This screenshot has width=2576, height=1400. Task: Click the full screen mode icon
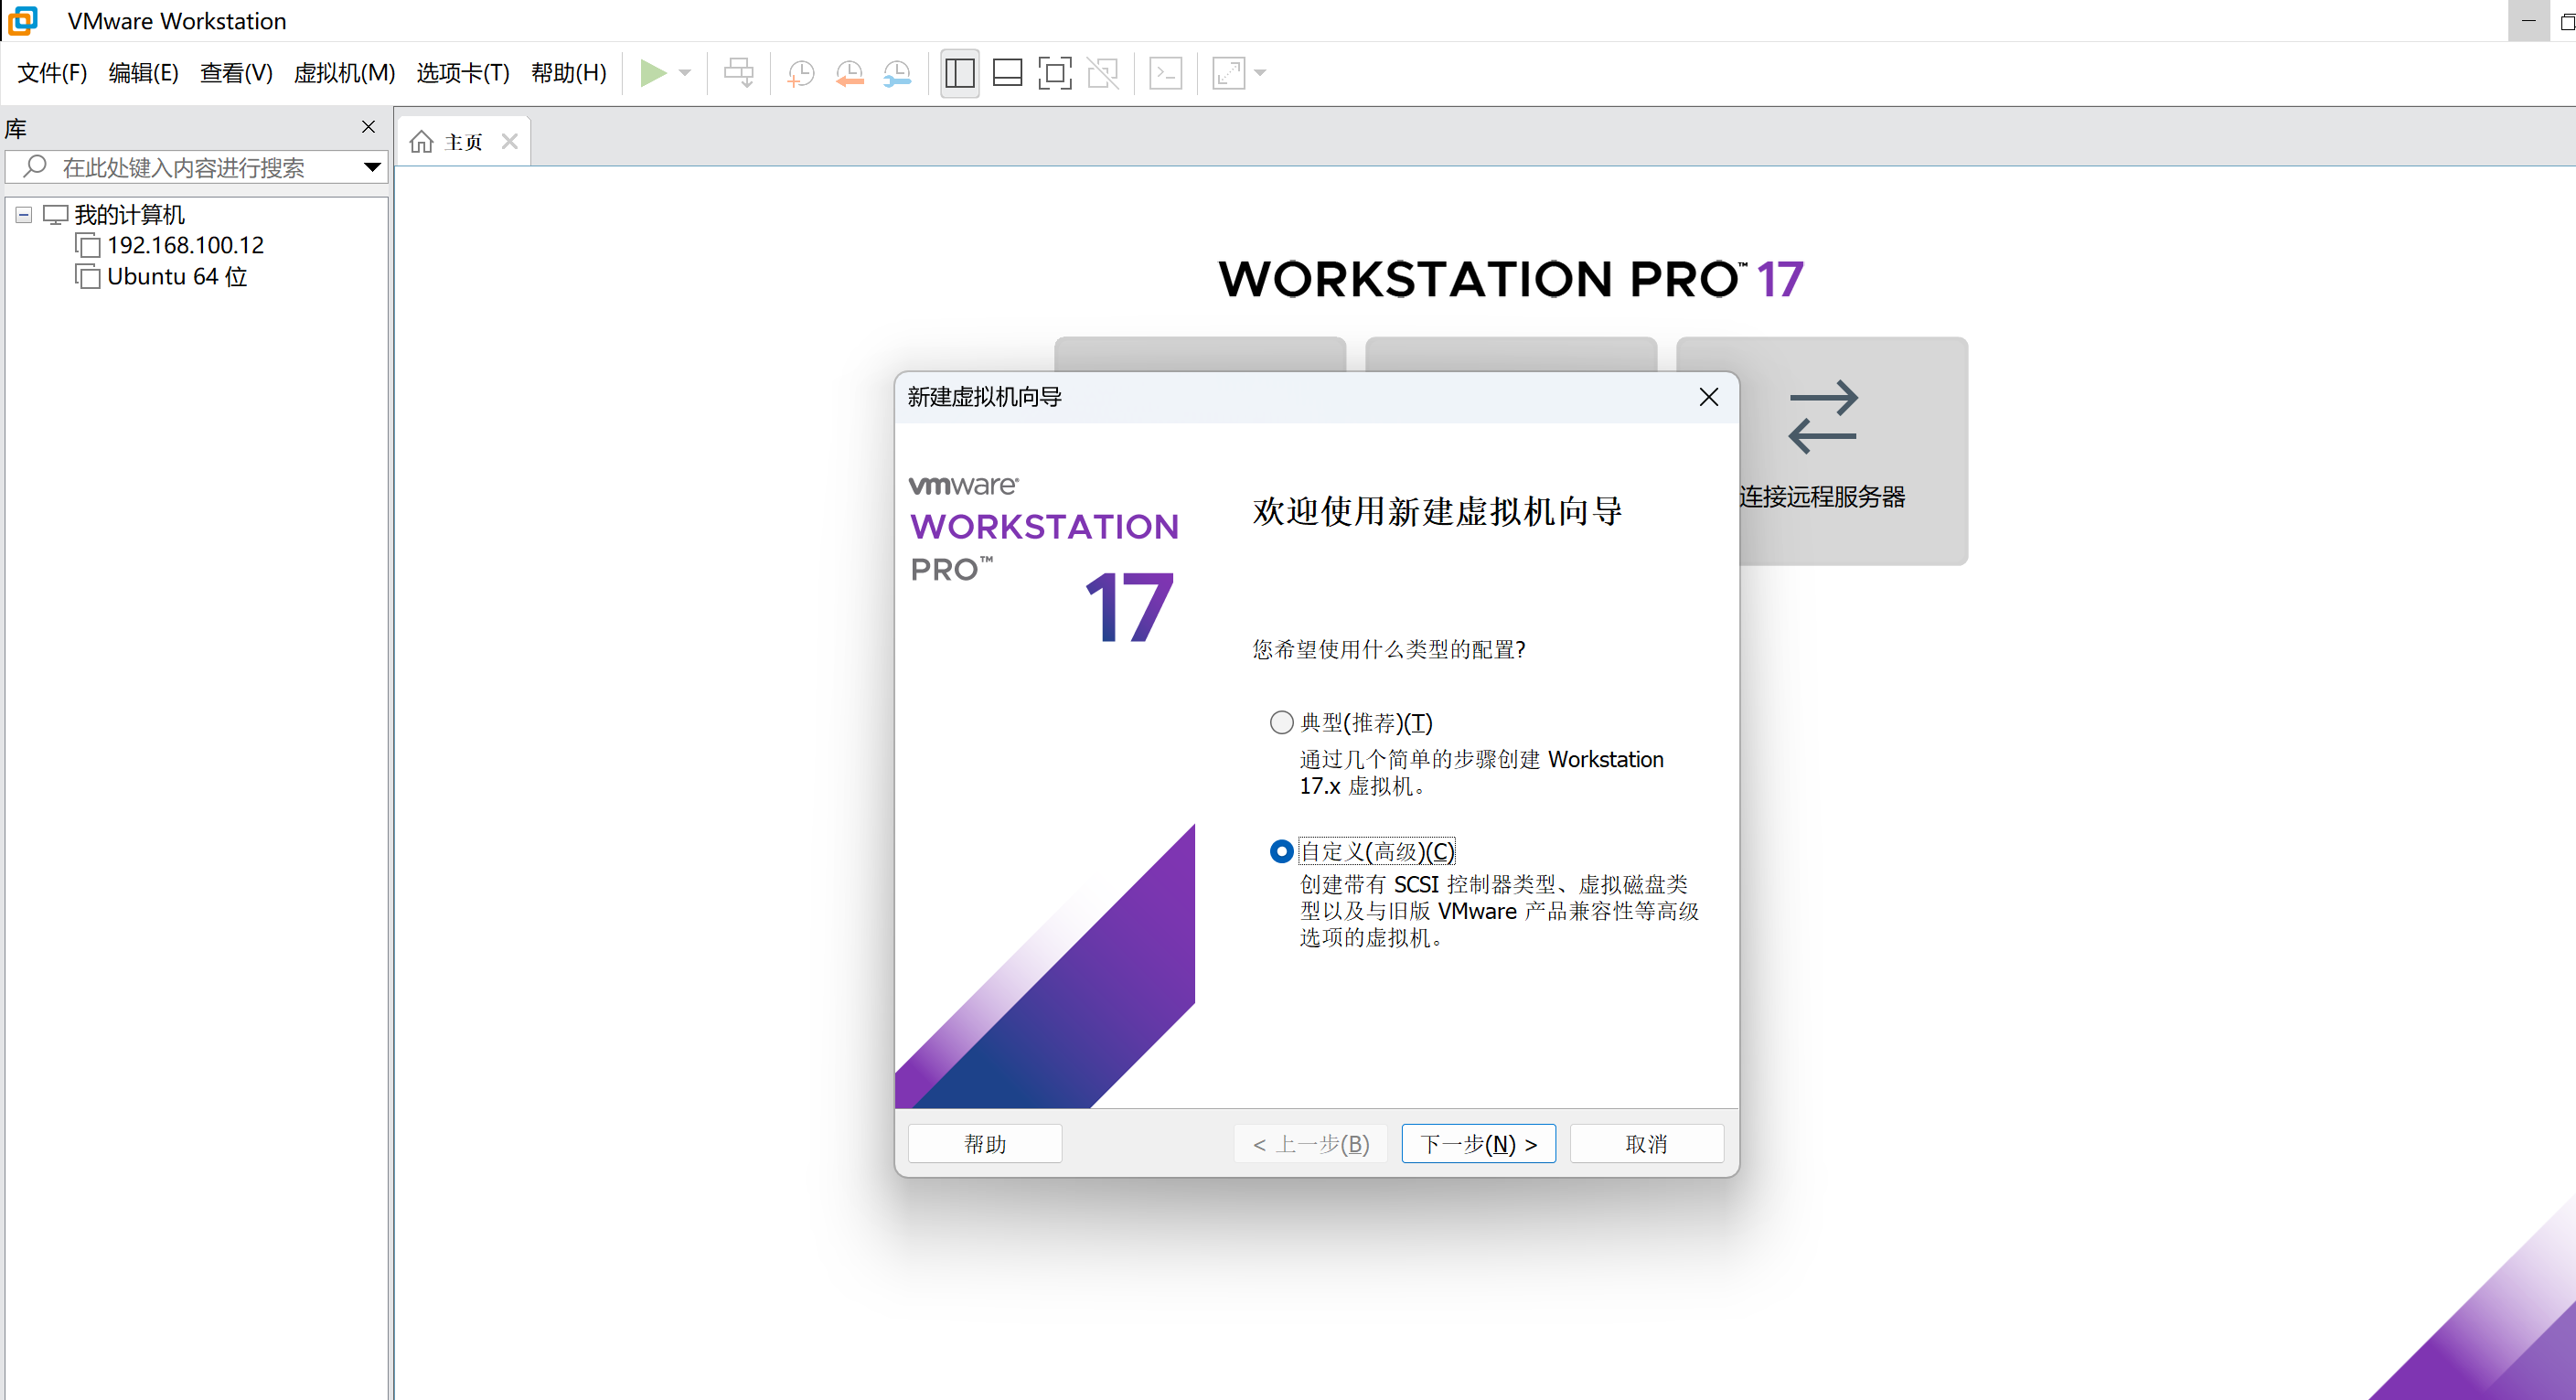point(1055,73)
